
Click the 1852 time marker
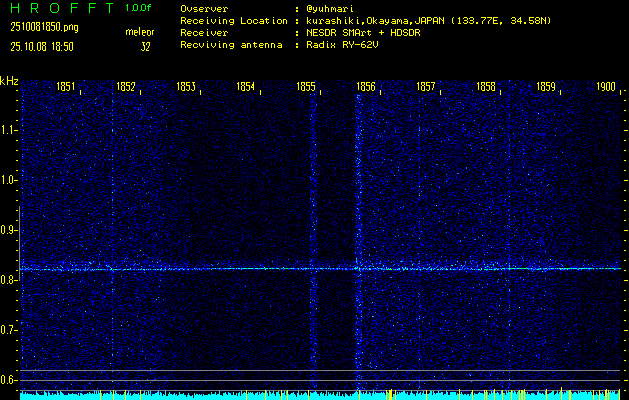pyautogui.click(x=126, y=87)
